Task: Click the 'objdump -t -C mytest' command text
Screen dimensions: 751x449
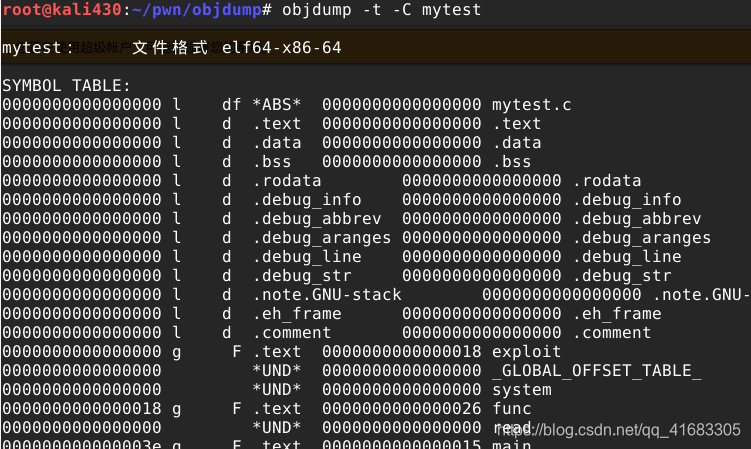Action: click(381, 10)
